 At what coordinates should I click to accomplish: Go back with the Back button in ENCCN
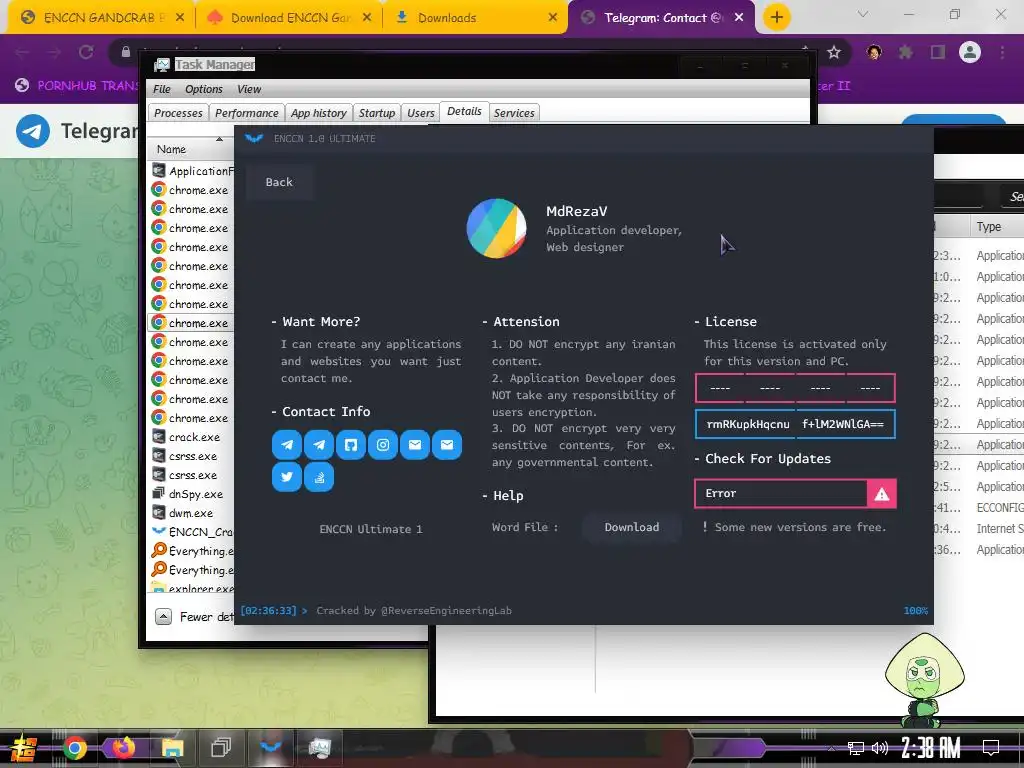(279, 182)
